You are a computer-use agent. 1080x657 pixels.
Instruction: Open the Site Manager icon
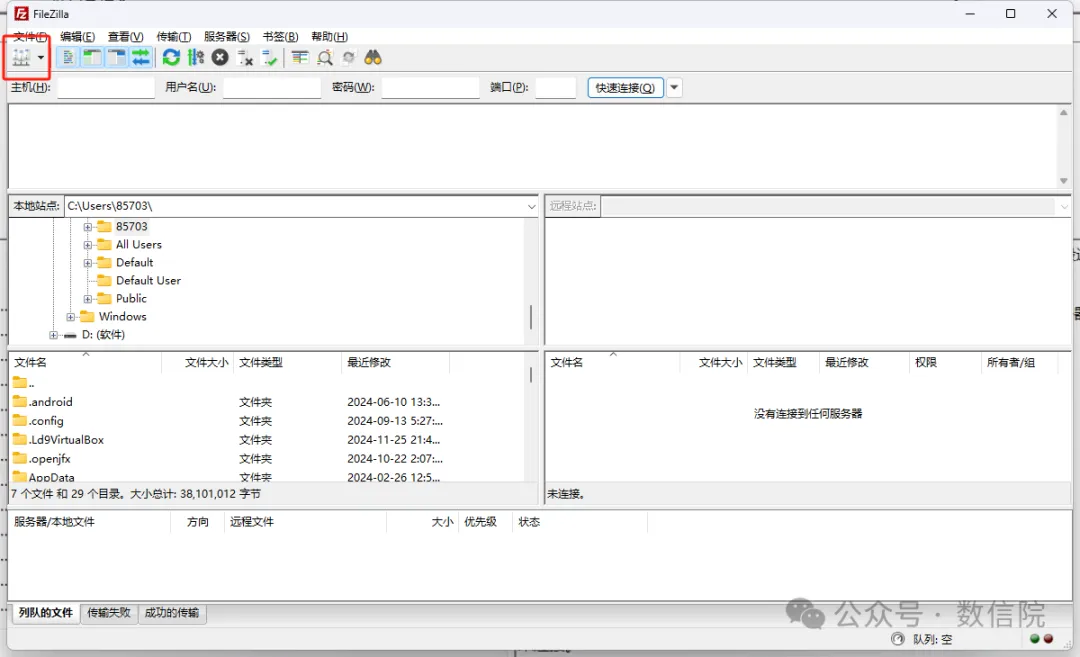pos(21,58)
